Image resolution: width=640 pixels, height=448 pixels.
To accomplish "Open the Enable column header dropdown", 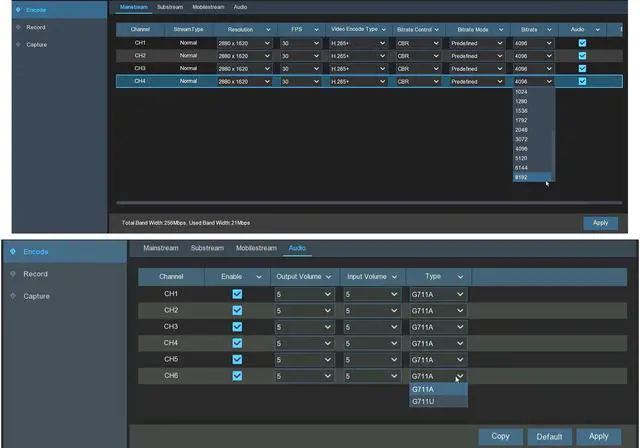I will point(259,277).
